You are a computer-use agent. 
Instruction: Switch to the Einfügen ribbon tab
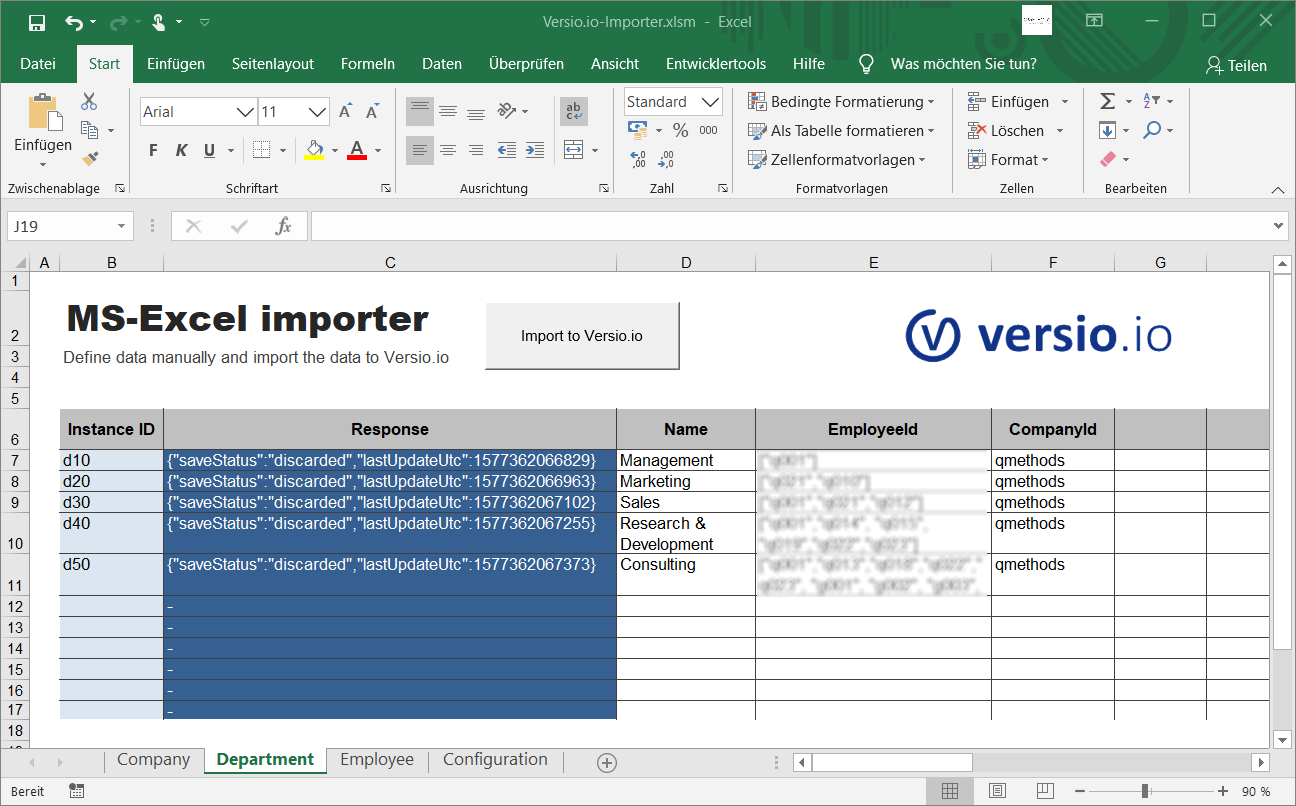pos(176,64)
